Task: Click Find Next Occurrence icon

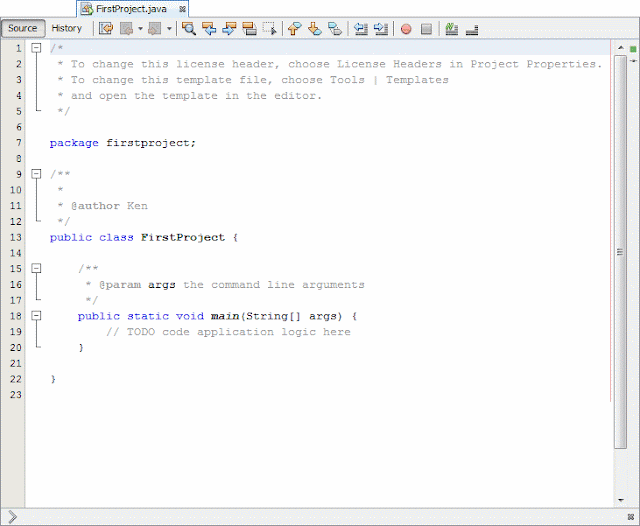Action: pyautogui.click(x=229, y=29)
